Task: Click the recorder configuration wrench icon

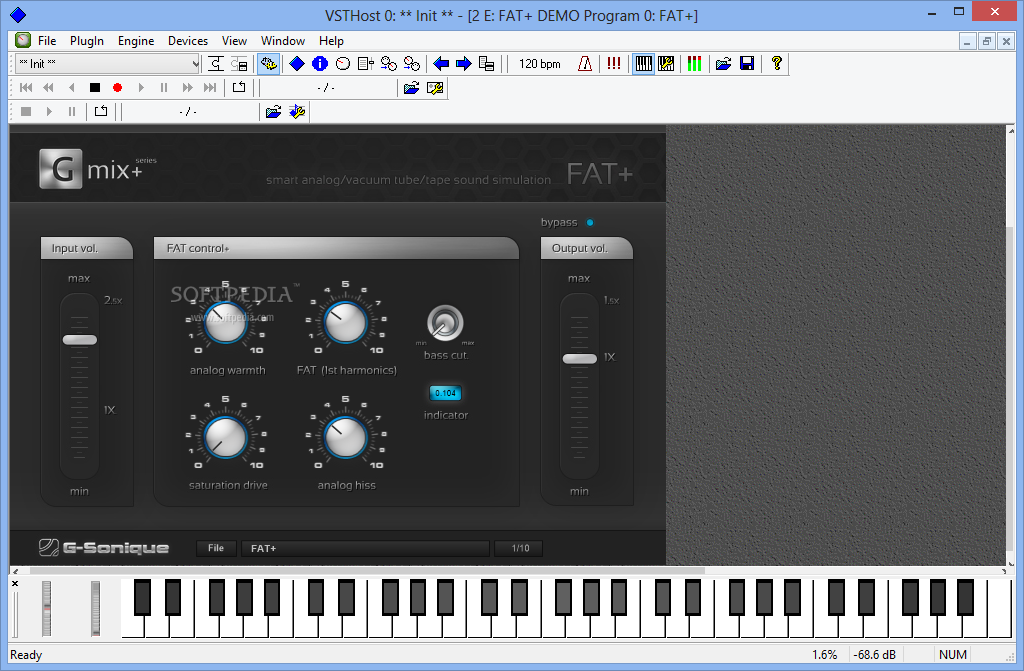Action: [297, 112]
